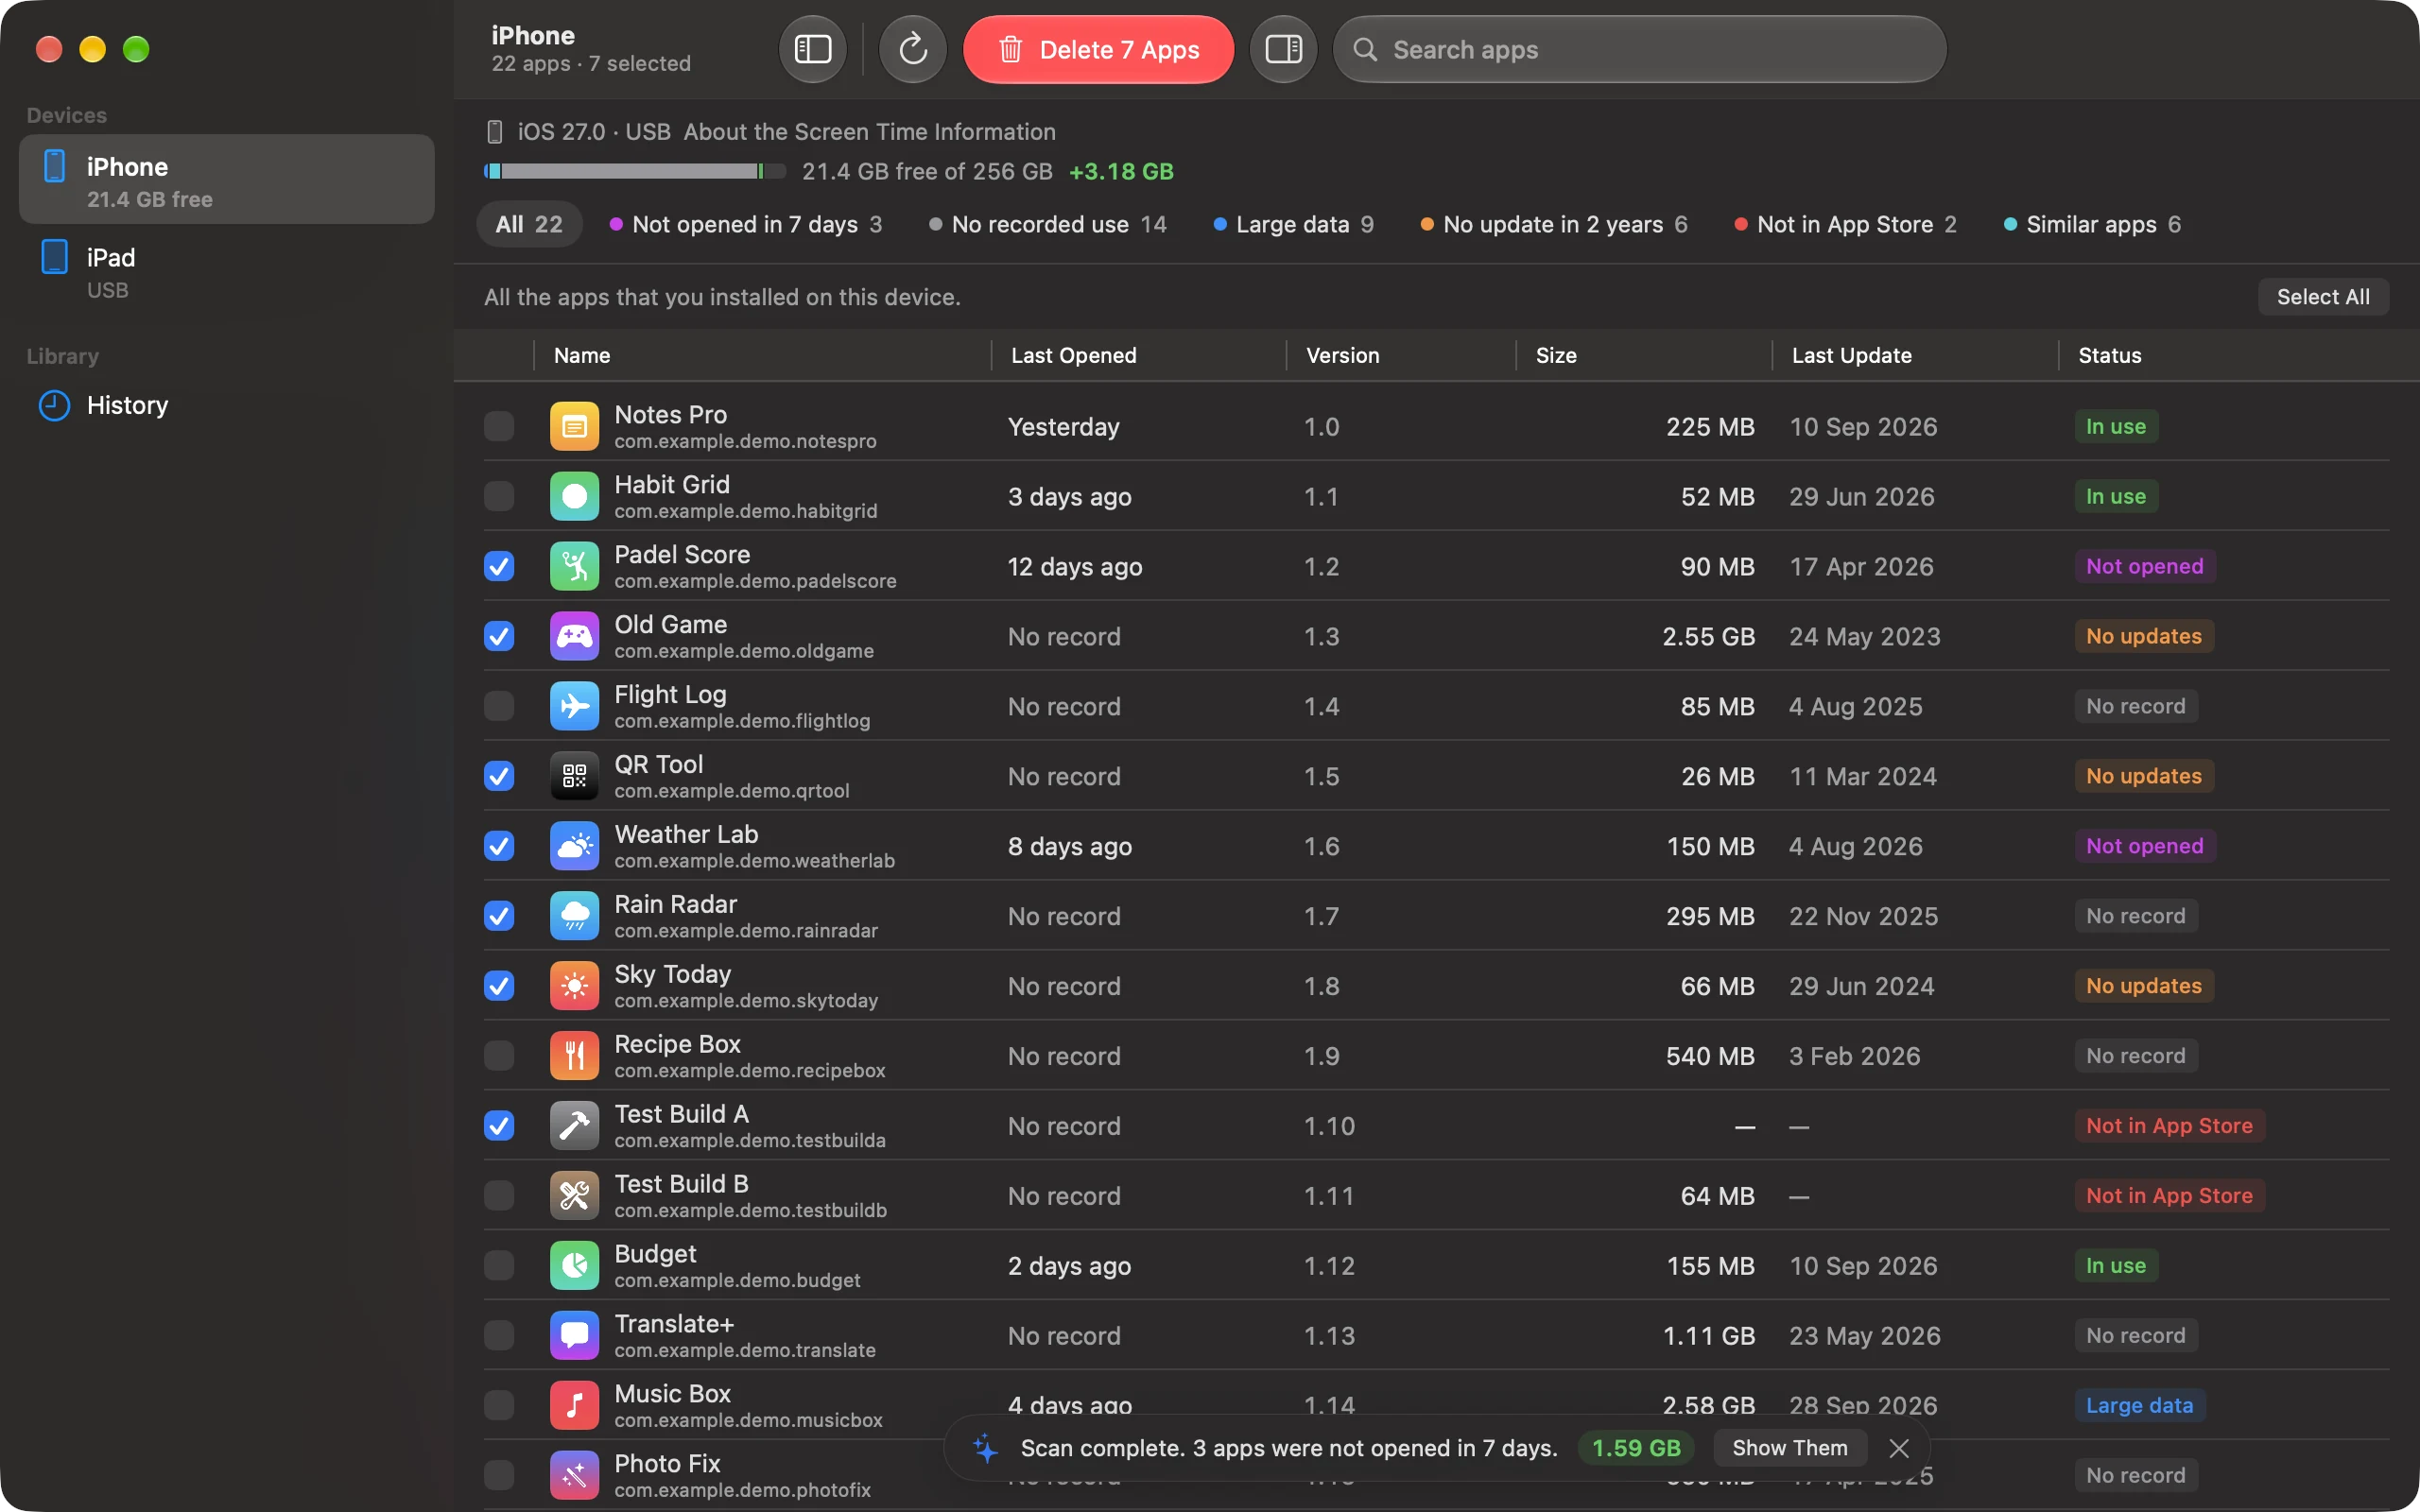Click the Budget pie chart icon
The height and width of the screenshot is (1512, 2420).
[x=574, y=1266]
